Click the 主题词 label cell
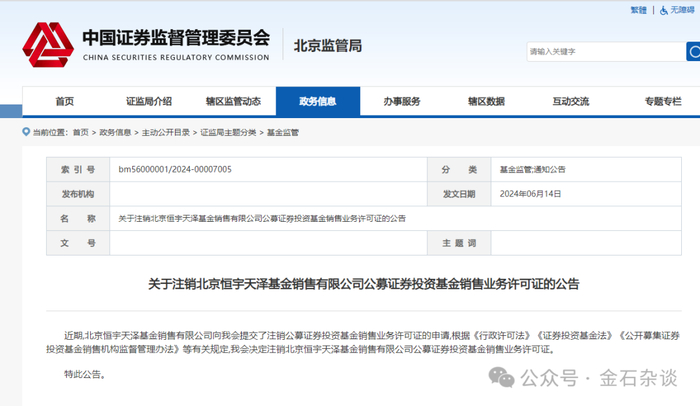The image size is (700, 406). [459, 243]
